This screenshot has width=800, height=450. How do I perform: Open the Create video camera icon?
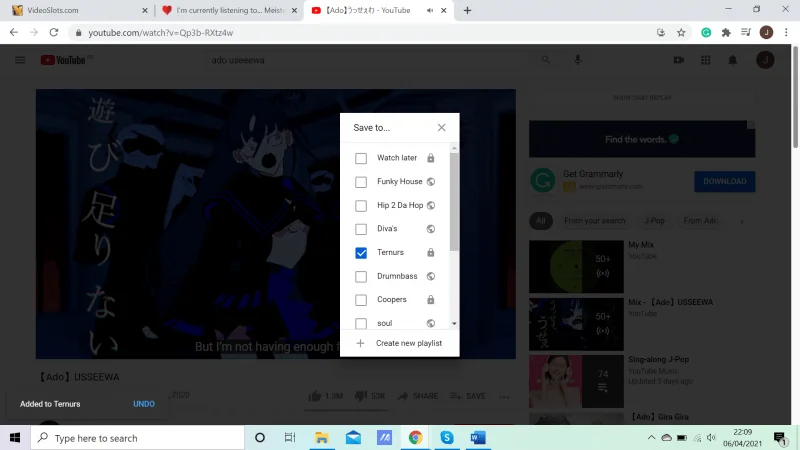tap(679, 60)
